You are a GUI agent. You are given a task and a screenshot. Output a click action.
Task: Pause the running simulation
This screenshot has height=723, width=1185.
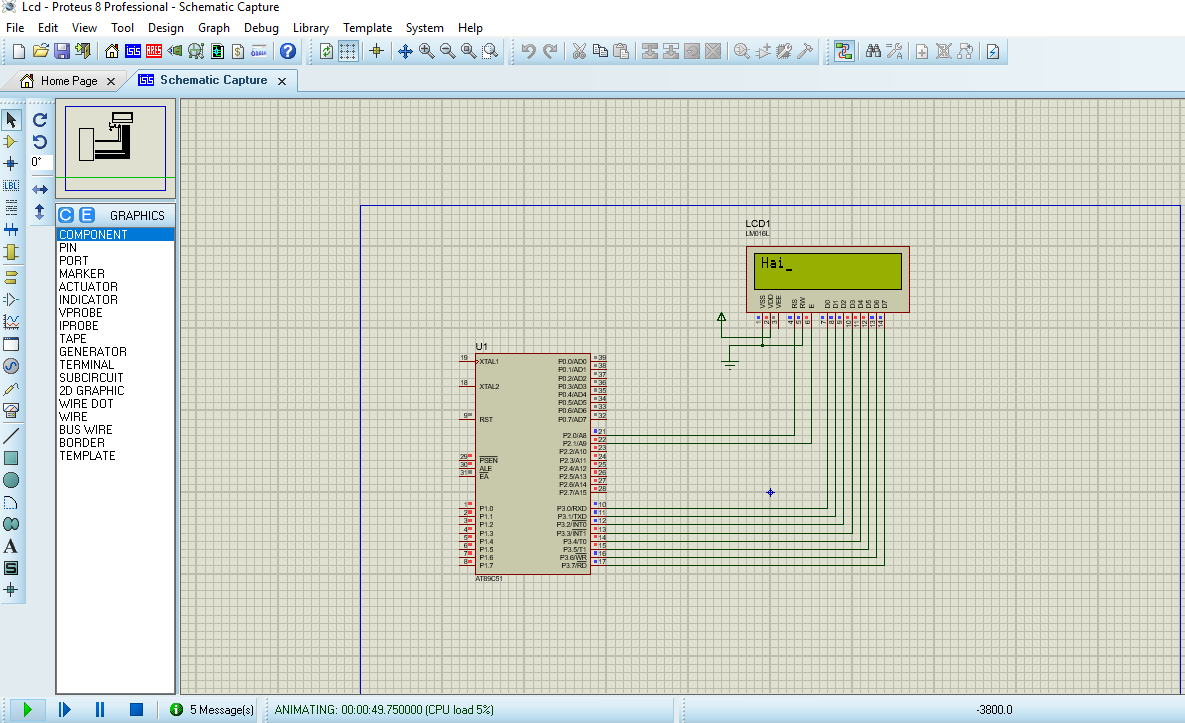tap(99, 709)
